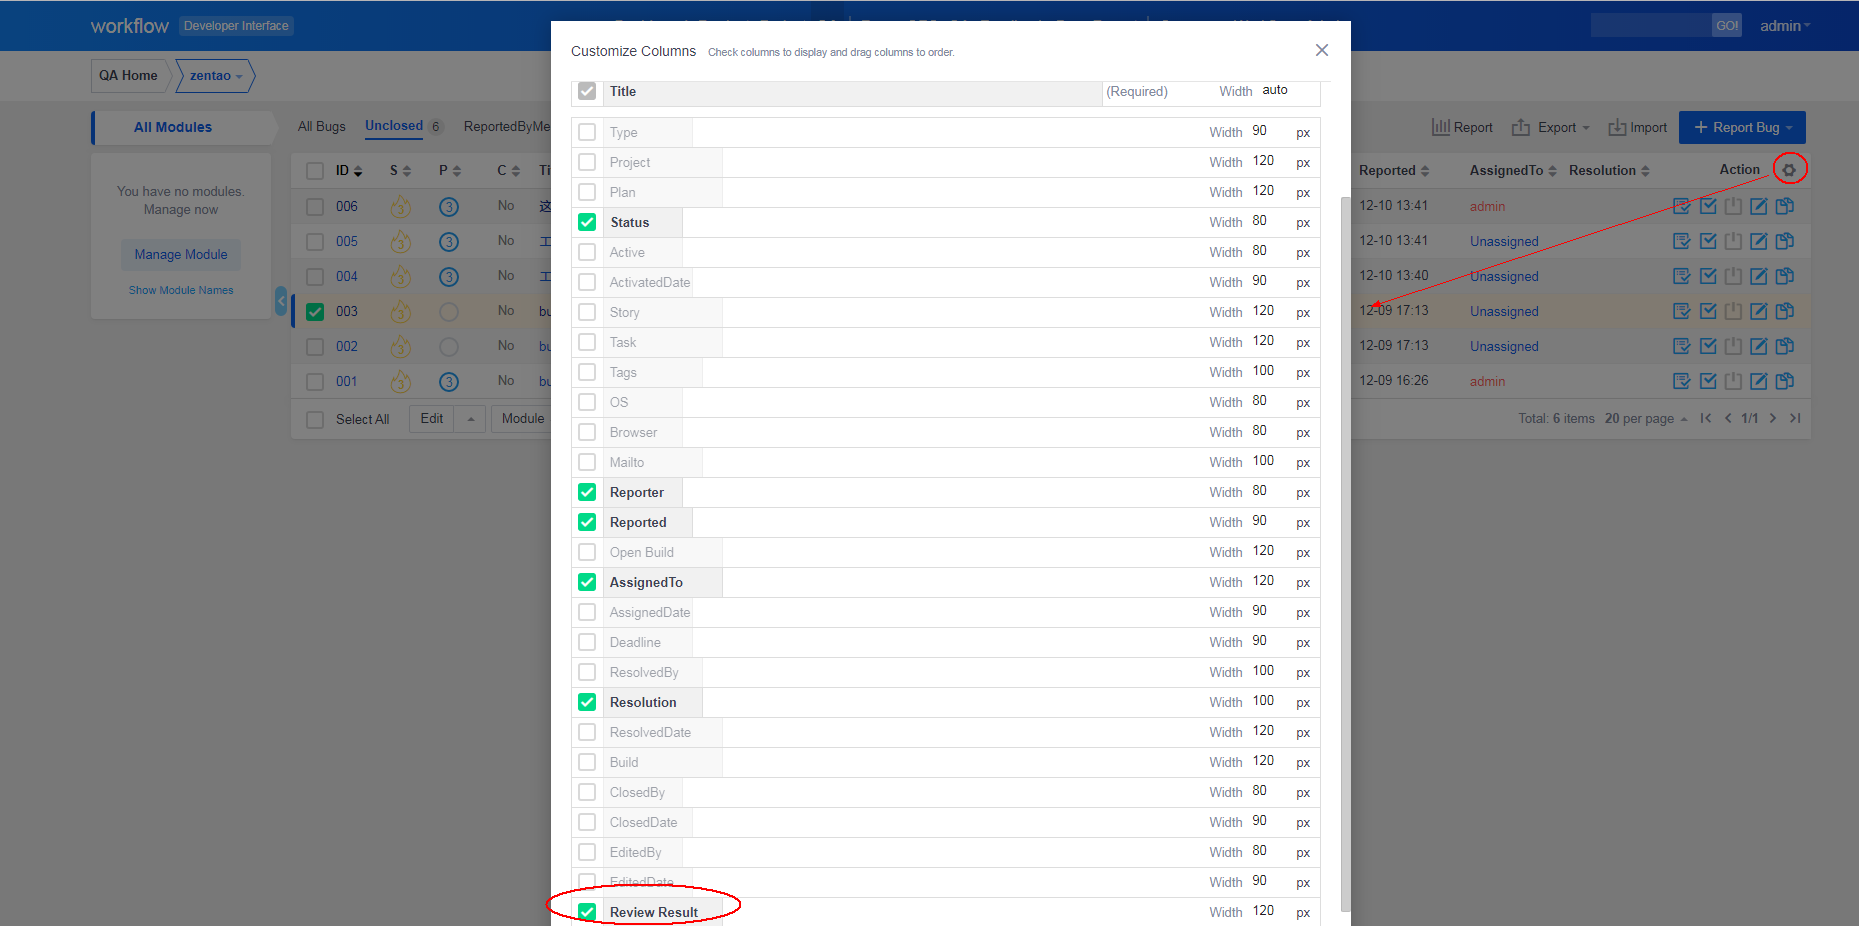Click the Manage Module button
This screenshot has width=1859, height=926.
tap(181, 254)
